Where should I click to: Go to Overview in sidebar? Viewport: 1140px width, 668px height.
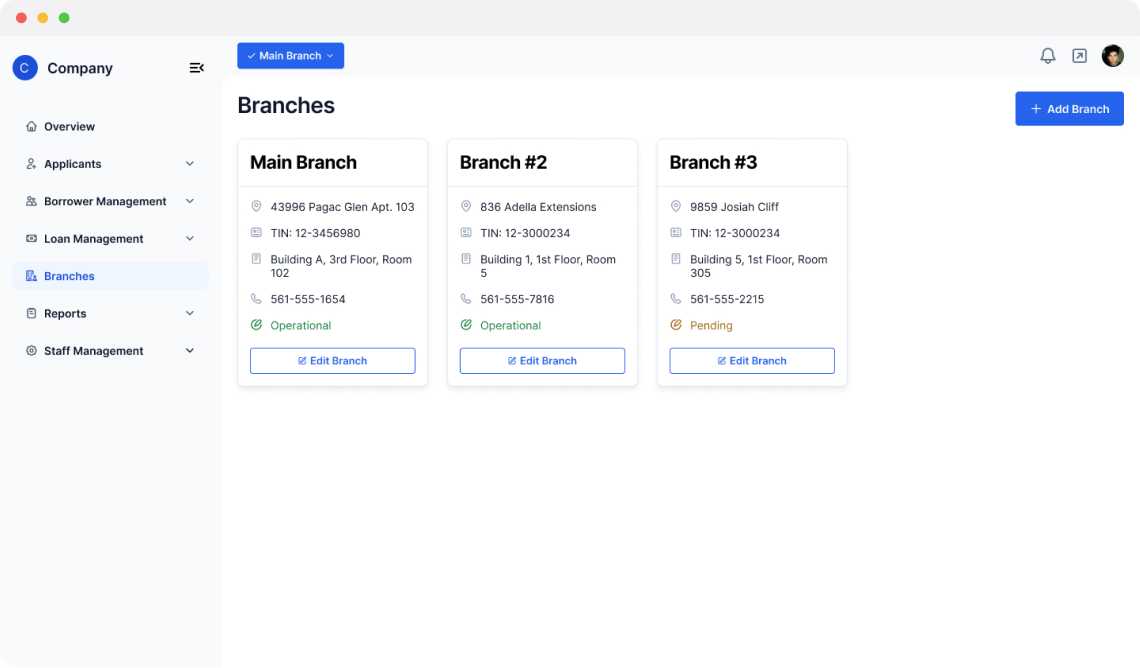tap(111, 126)
